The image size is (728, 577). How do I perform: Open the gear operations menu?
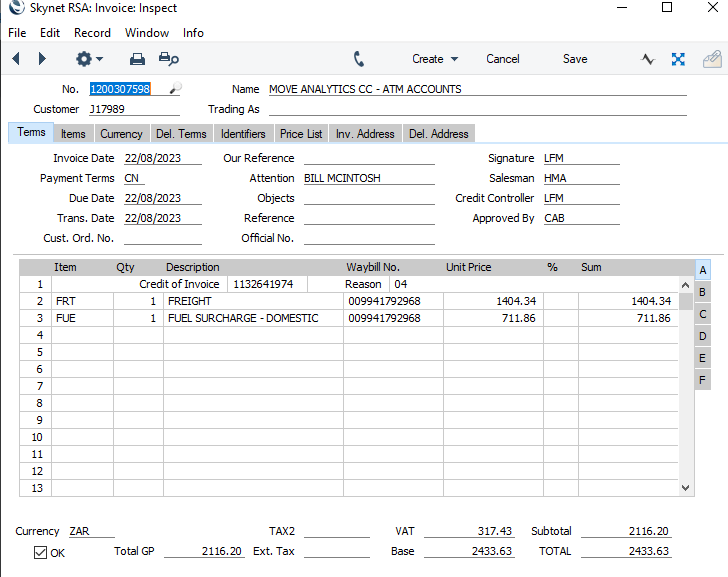(x=89, y=59)
